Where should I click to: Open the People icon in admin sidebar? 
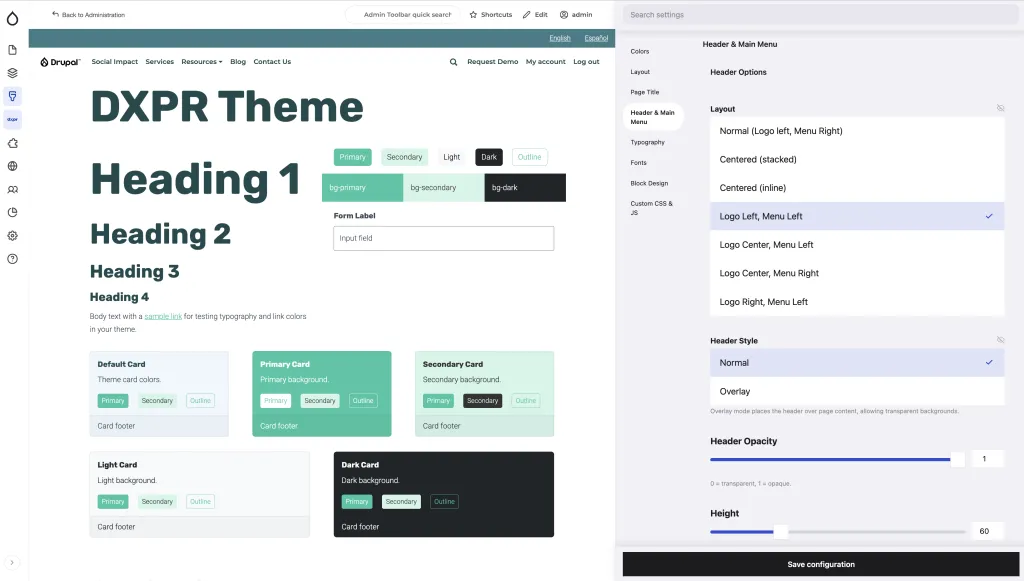click(x=12, y=190)
